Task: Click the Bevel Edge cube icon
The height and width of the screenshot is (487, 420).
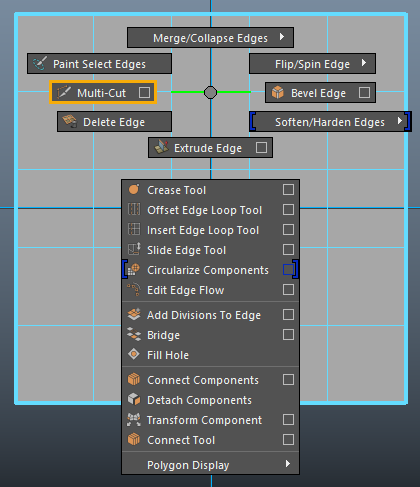Action: [277, 92]
